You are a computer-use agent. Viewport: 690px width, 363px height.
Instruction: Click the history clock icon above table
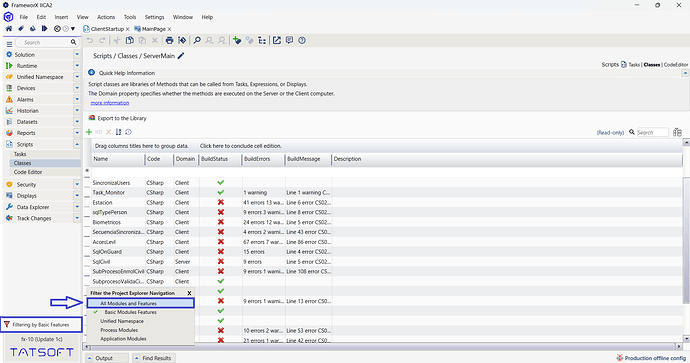[x=128, y=132]
